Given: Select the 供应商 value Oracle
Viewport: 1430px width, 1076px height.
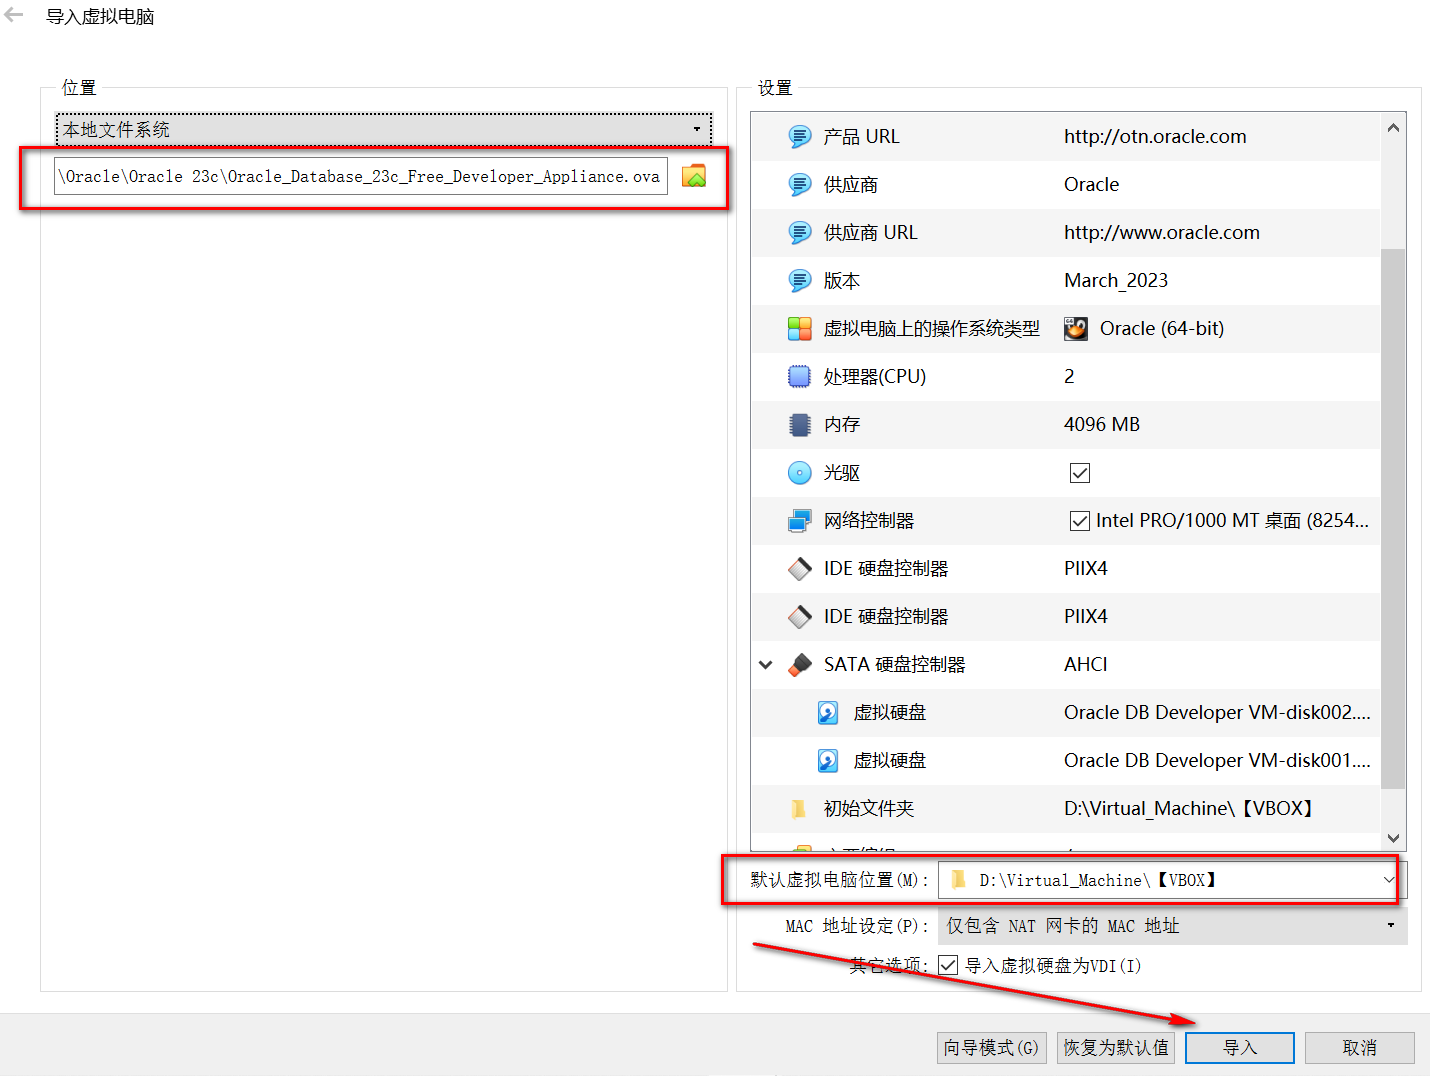Looking at the screenshot, I should (x=1092, y=185).
